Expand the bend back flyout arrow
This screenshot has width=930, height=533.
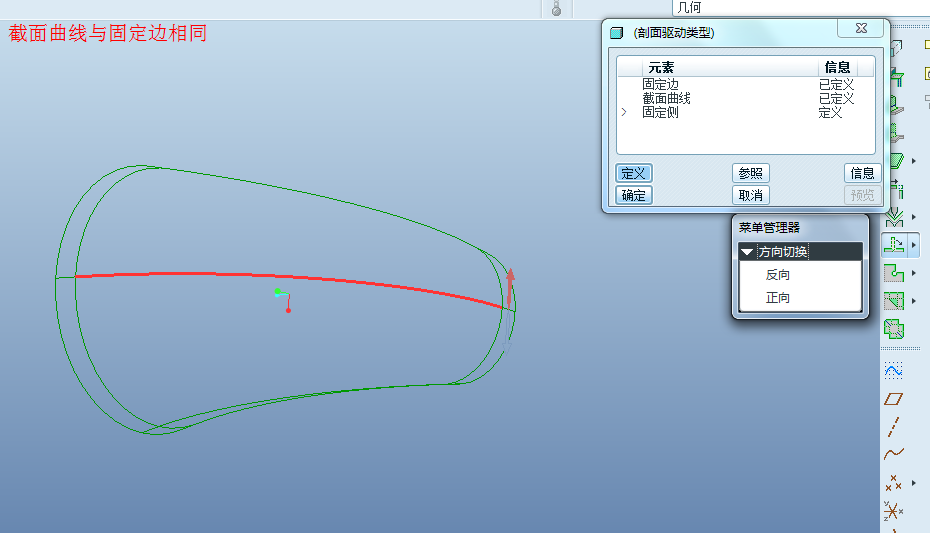point(914,273)
